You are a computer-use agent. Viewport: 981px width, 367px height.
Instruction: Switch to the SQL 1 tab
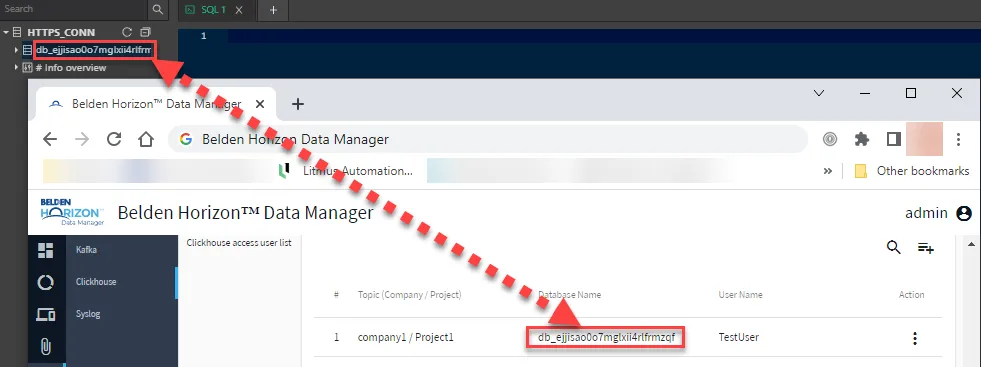[x=213, y=10]
